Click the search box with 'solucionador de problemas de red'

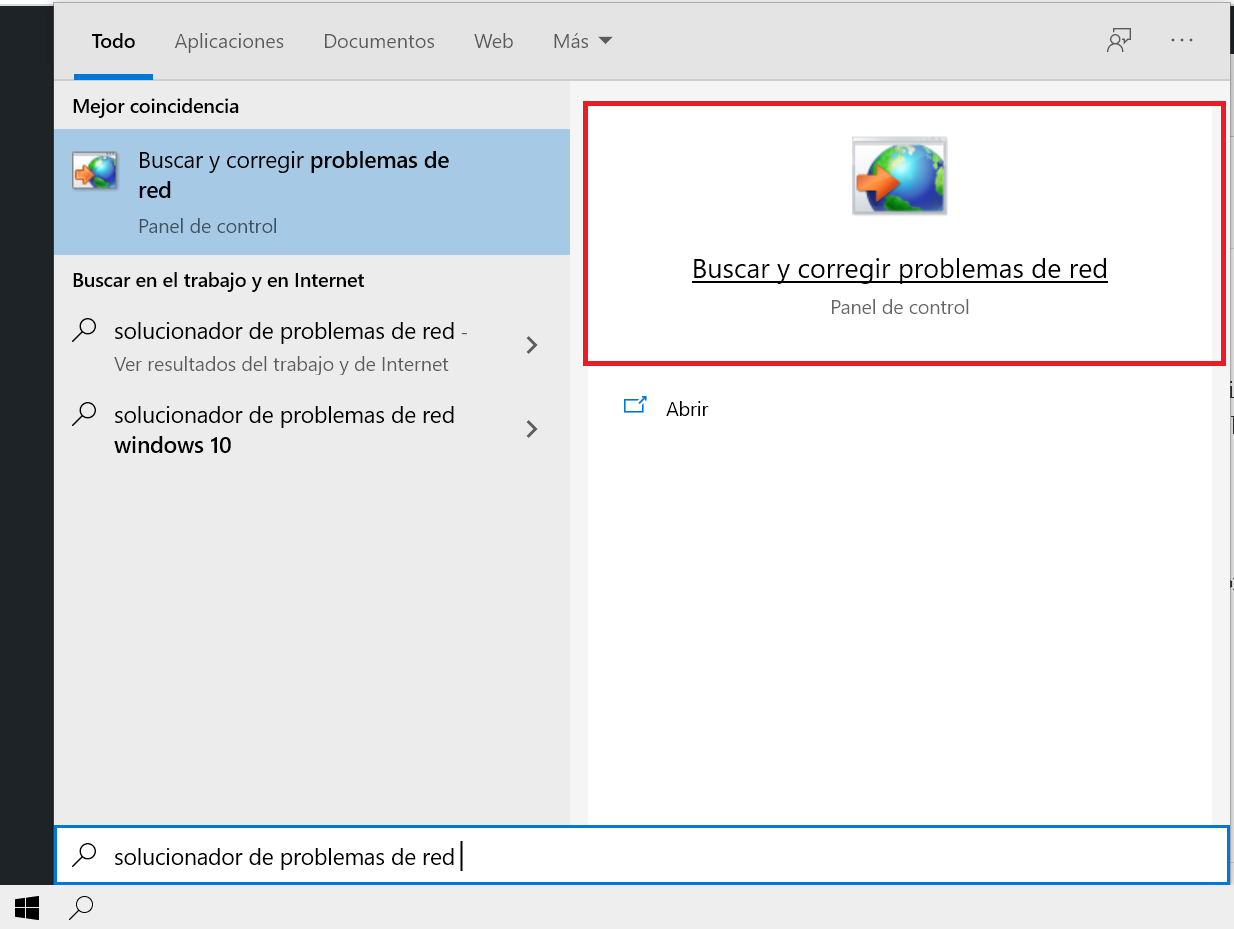pos(641,855)
